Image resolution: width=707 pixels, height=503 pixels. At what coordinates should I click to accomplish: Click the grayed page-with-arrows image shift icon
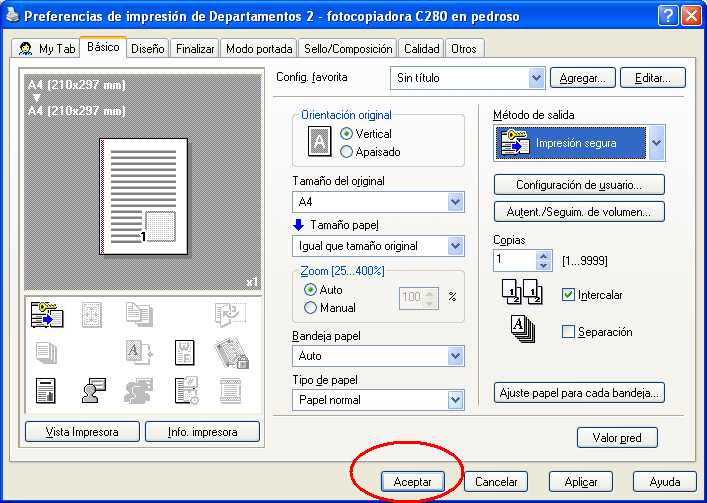pos(92,314)
